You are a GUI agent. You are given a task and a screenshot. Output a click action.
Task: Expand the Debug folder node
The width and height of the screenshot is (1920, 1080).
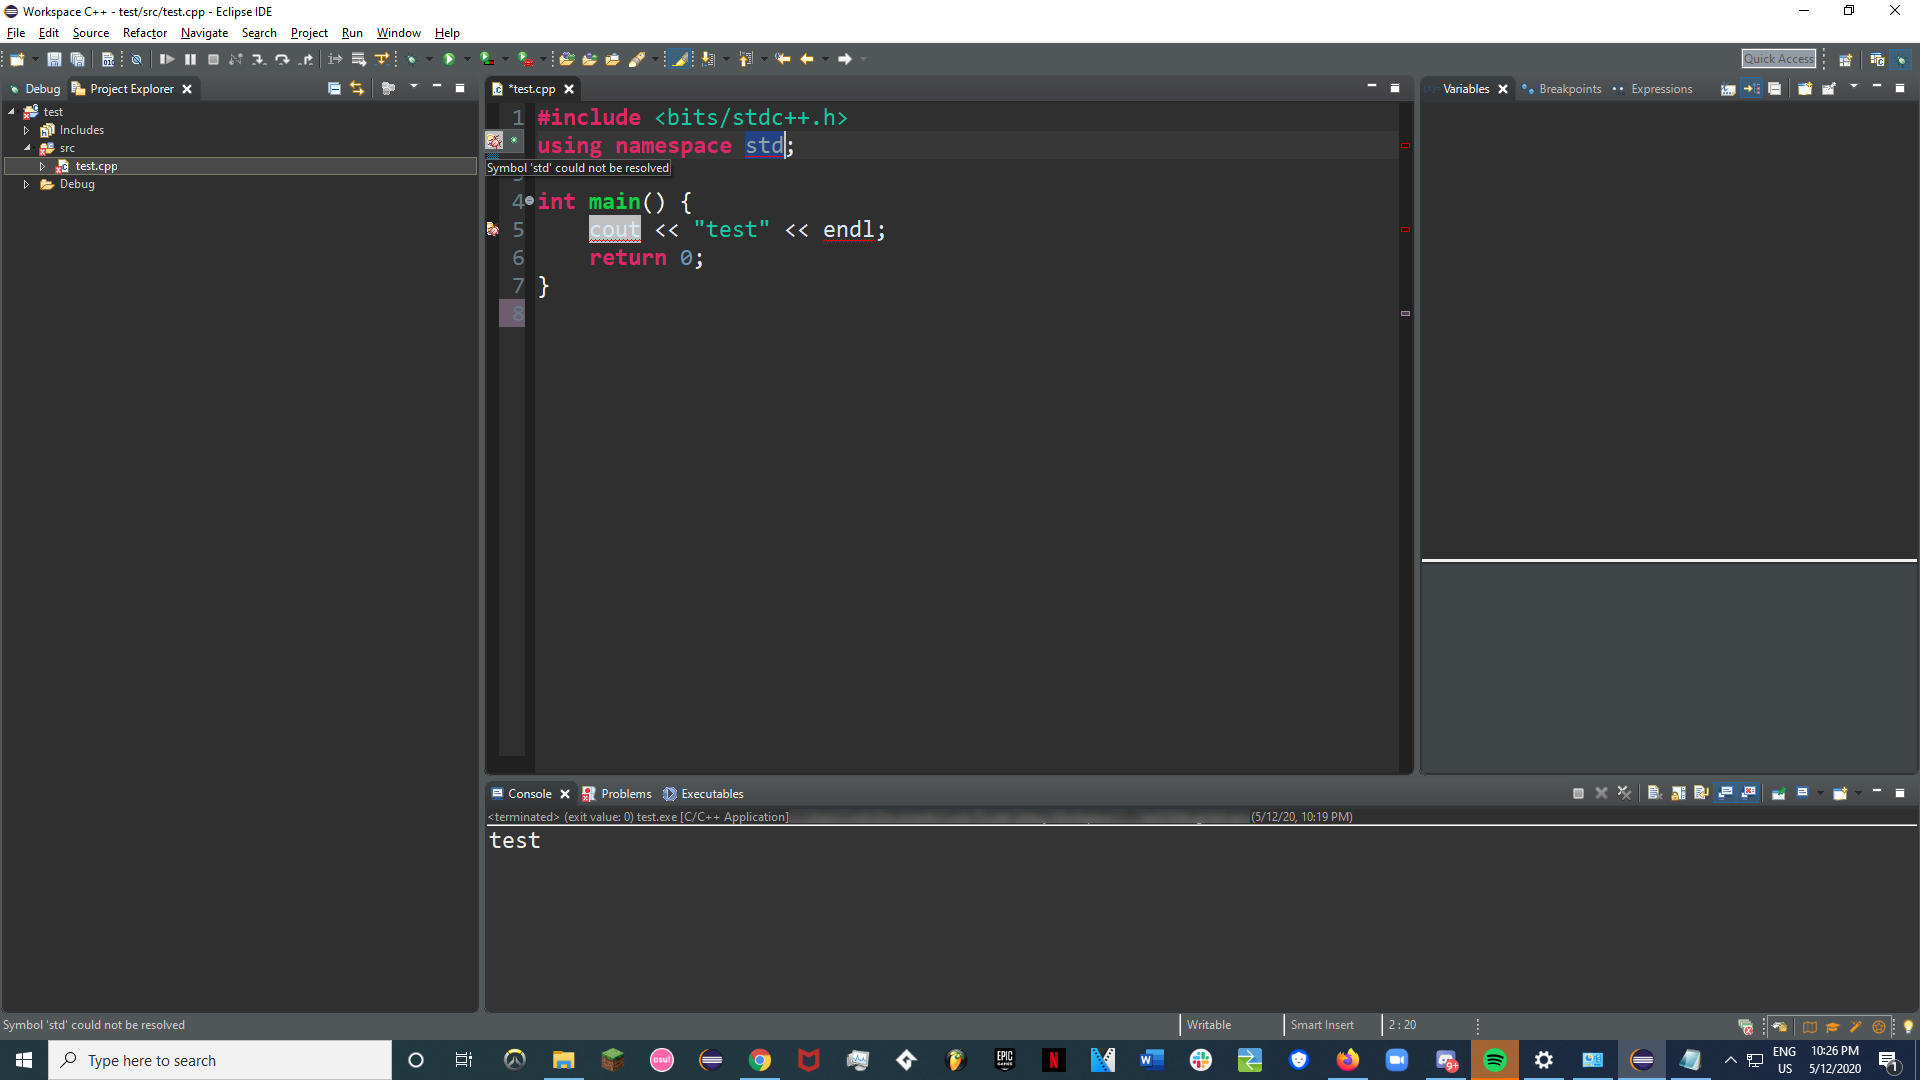tap(27, 184)
